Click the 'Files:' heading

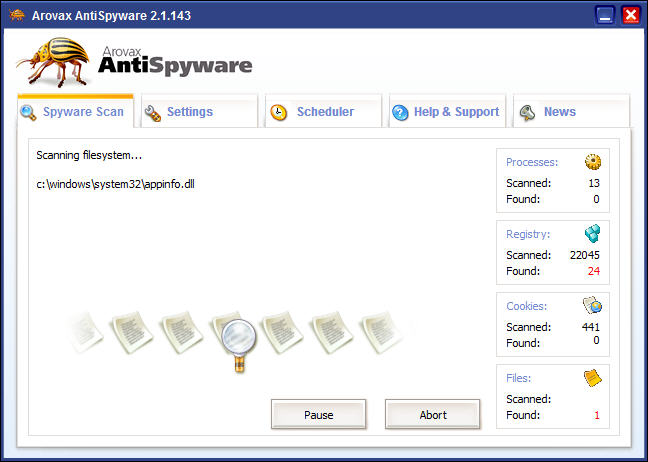(519, 378)
